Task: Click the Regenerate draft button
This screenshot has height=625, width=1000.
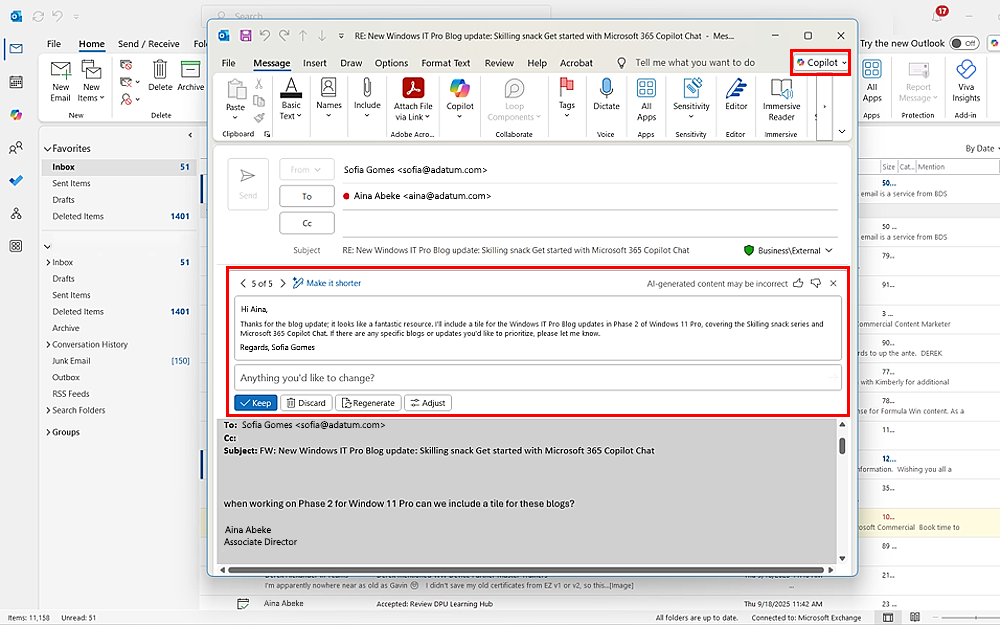Action: [368, 403]
